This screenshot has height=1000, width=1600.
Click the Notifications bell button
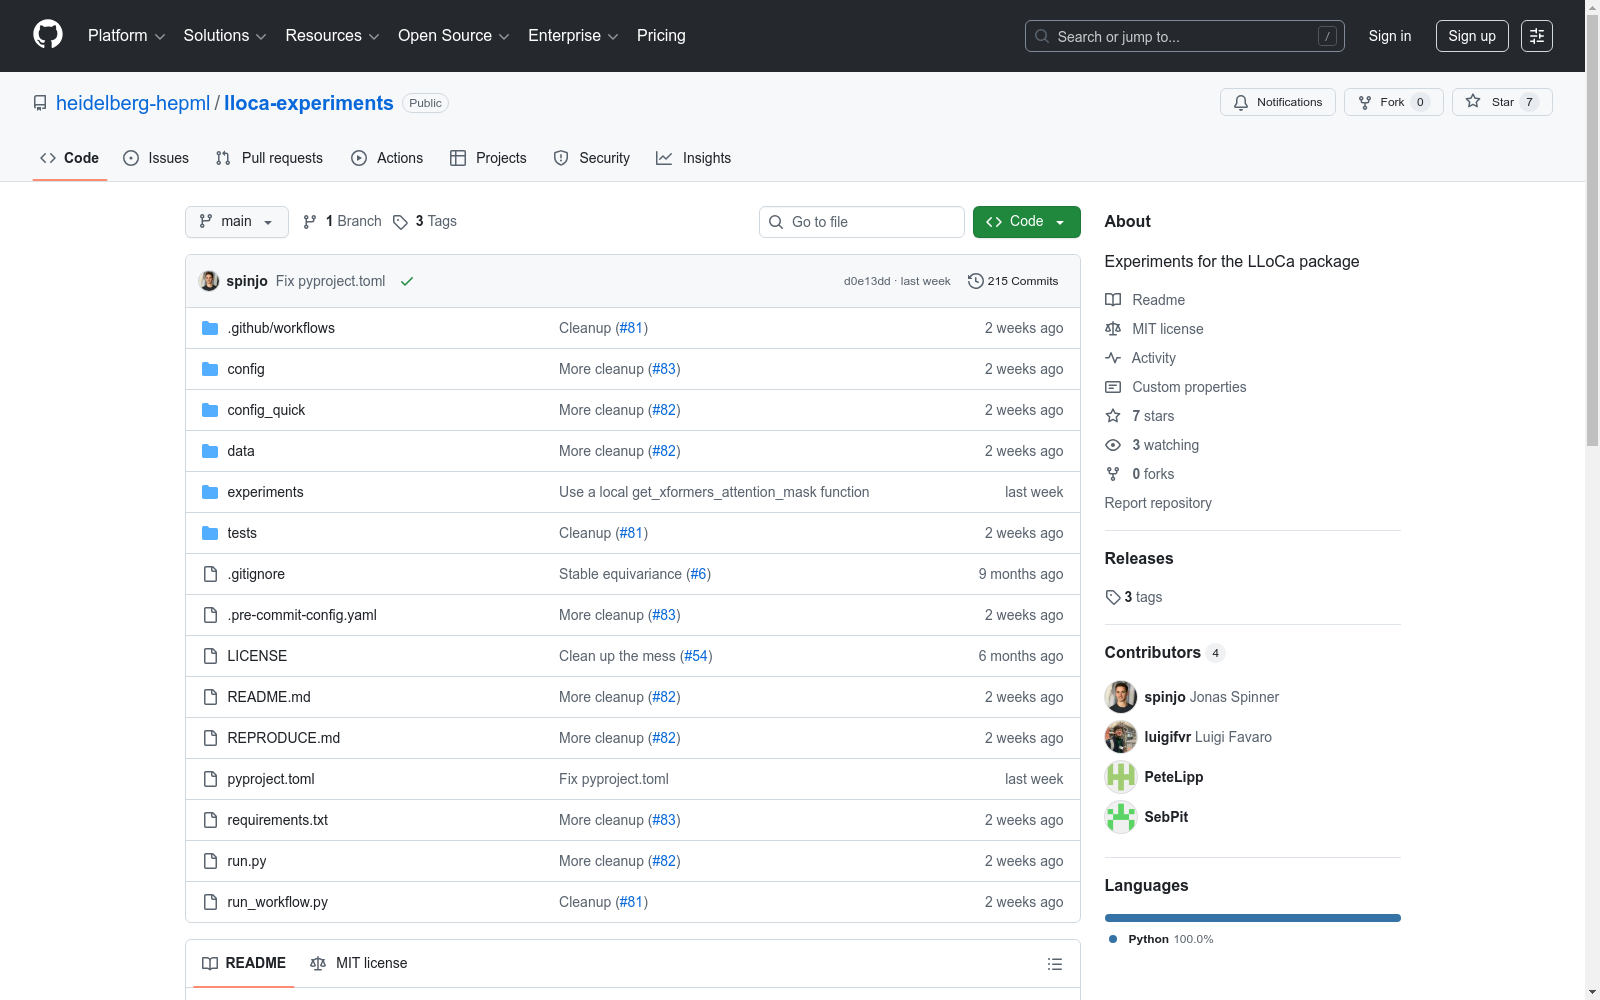[x=1277, y=102]
